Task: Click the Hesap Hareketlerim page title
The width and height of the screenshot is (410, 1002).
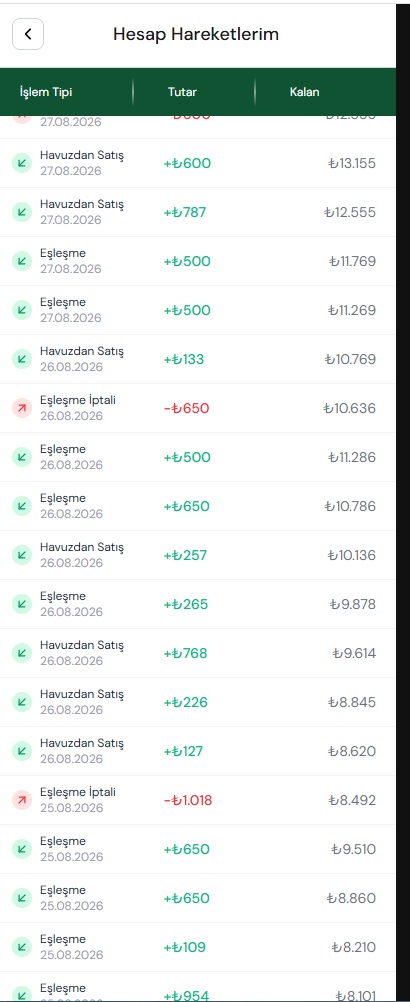Action: 196,35
